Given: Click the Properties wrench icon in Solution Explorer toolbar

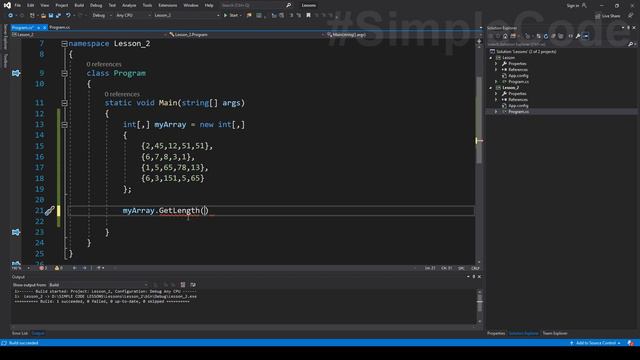Looking at the screenshot, I should click(578, 36).
